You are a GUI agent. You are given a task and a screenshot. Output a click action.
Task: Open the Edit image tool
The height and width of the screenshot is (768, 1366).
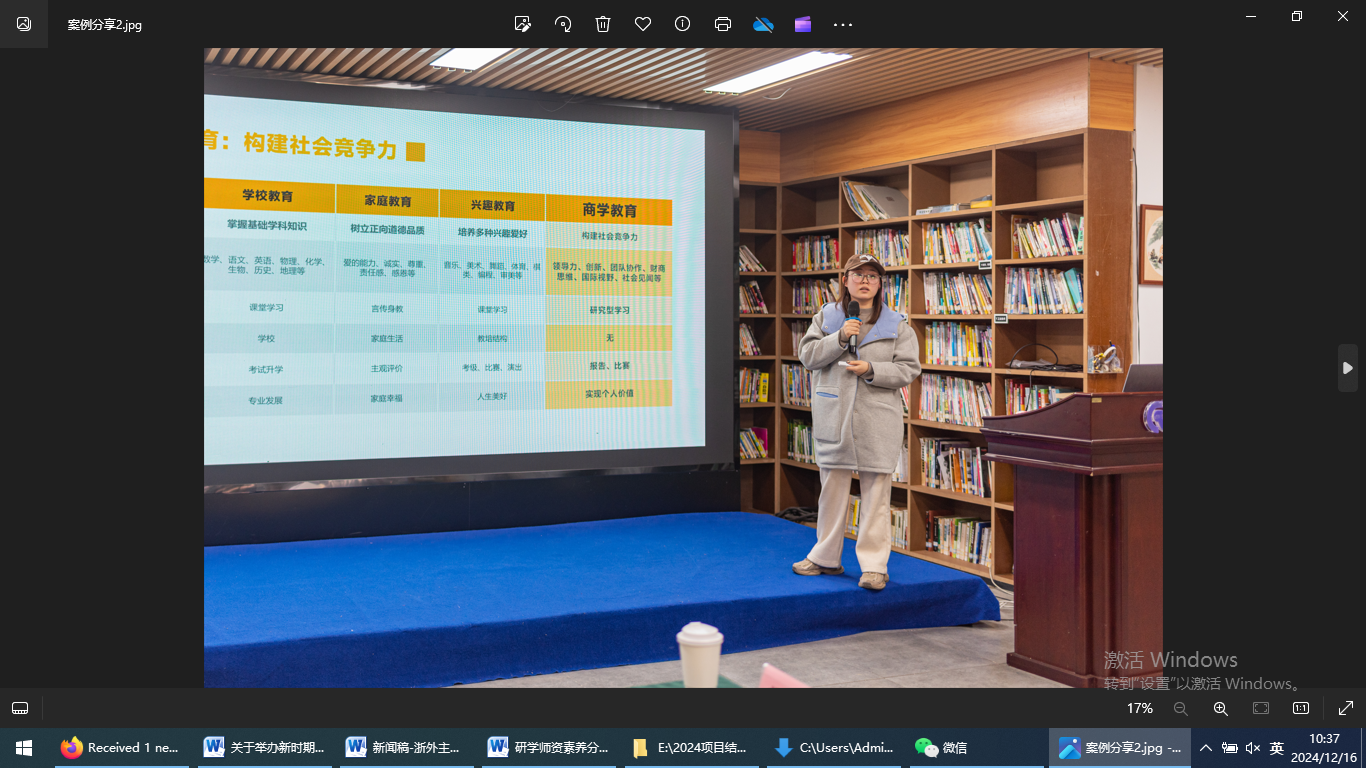[522, 24]
